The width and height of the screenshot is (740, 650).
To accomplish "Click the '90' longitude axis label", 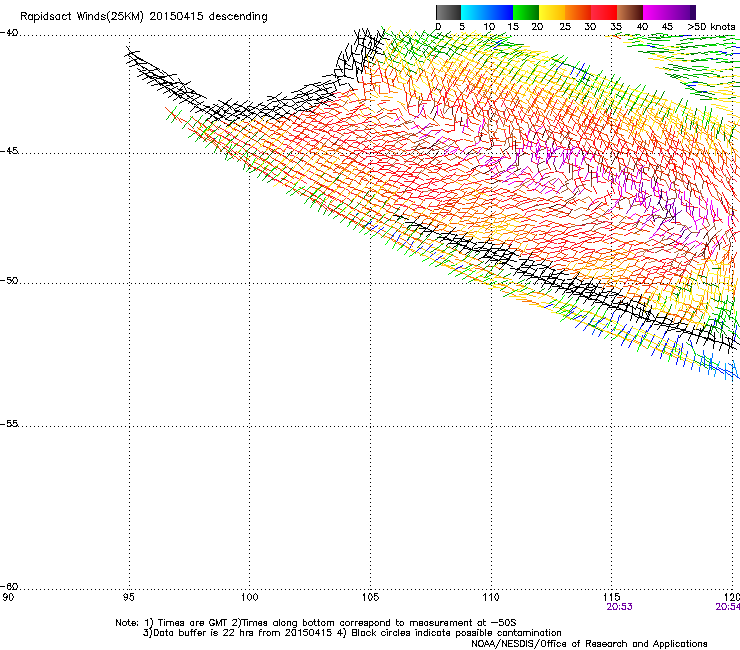I will coord(8,597).
